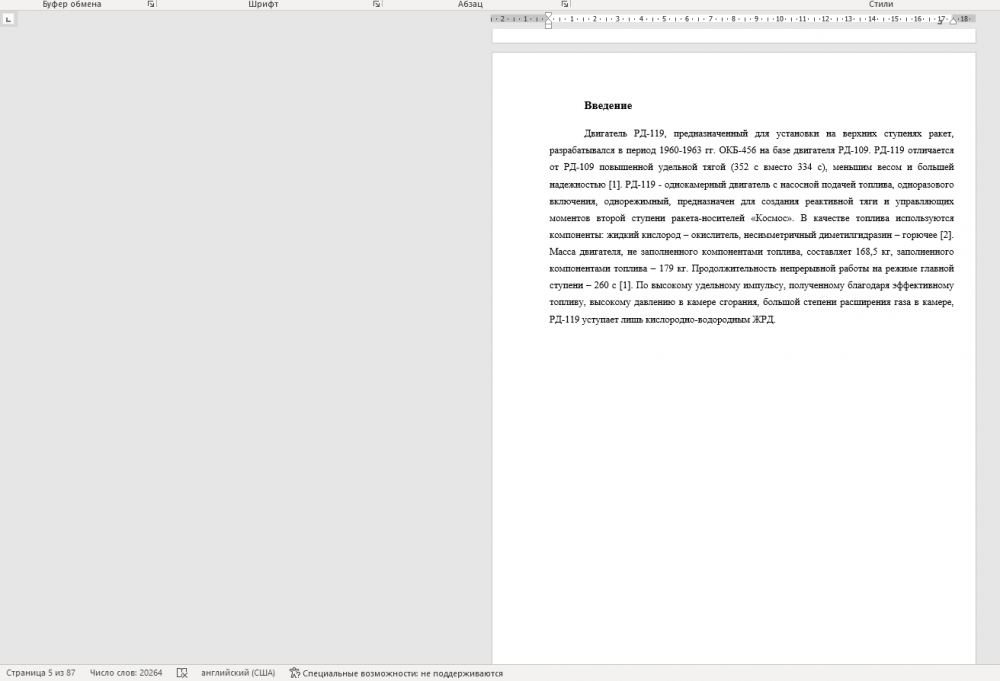Image resolution: width=1000 pixels, height=681 pixels.
Task: Click the right indent marker on ruler
Action: pyautogui.click(x=953, y=21)
